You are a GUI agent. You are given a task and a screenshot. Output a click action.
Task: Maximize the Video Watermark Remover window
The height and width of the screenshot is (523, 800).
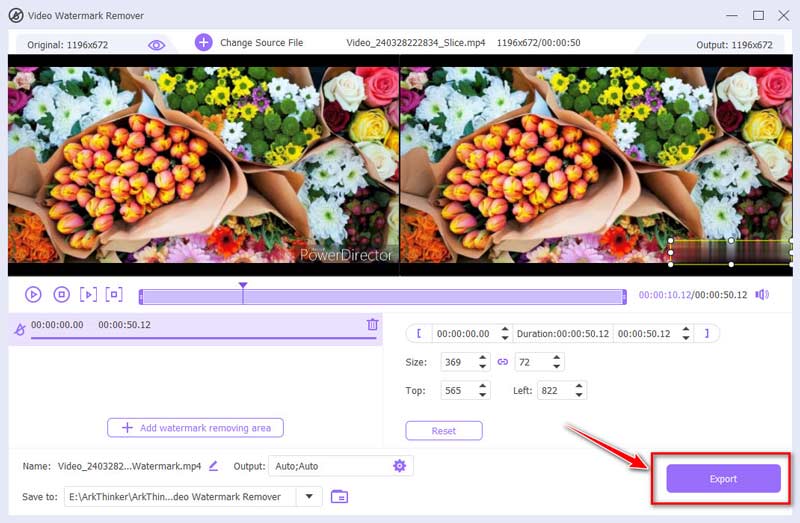(x=759, y=15)
